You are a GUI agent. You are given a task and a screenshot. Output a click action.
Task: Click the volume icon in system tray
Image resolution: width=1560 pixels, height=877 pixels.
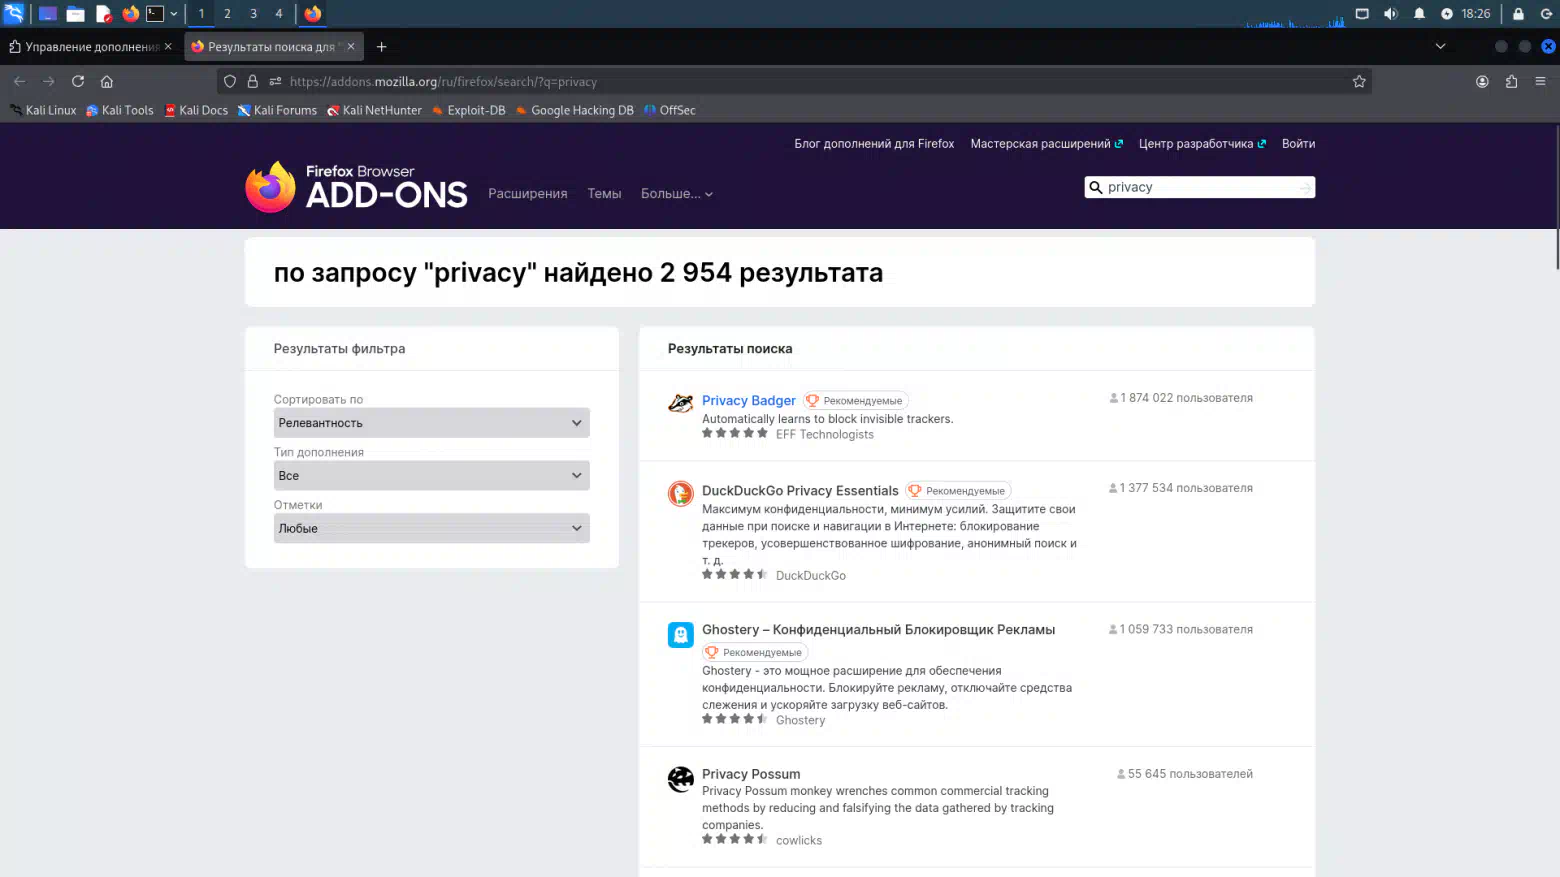coord(1390,14)
